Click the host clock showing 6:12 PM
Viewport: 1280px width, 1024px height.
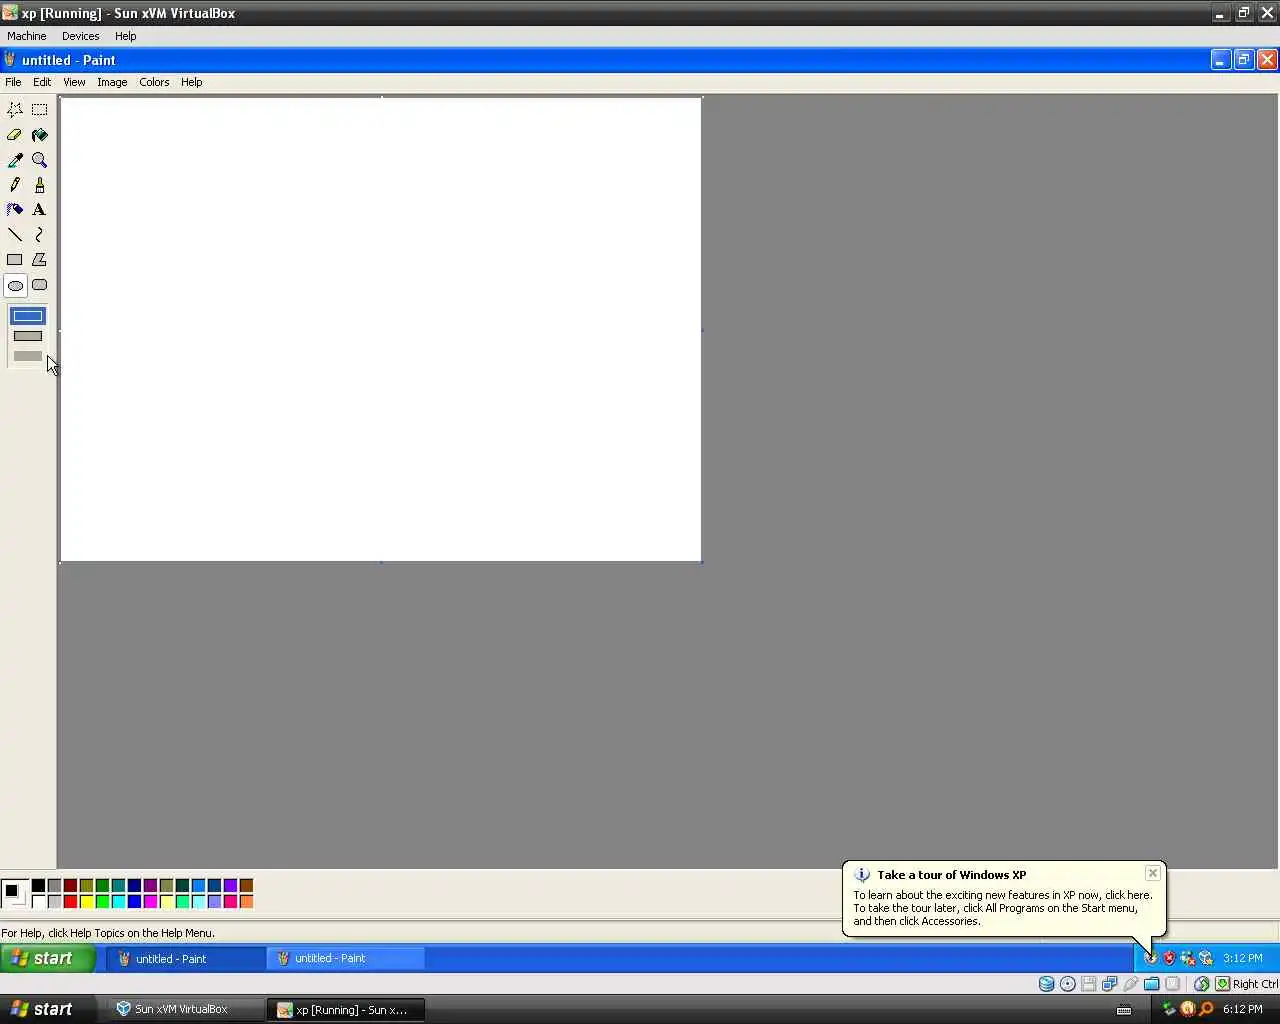pos(1243,1009)
